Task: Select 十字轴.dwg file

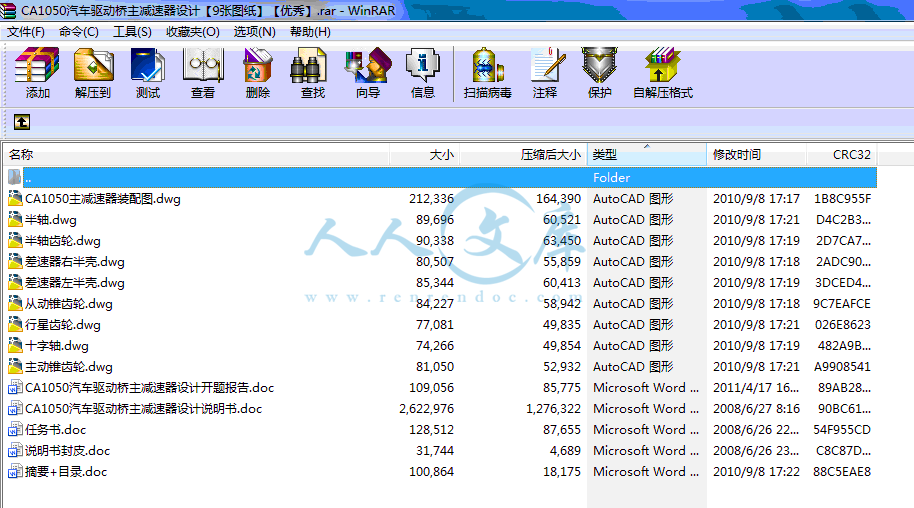Action: click(x=57, y=346)
